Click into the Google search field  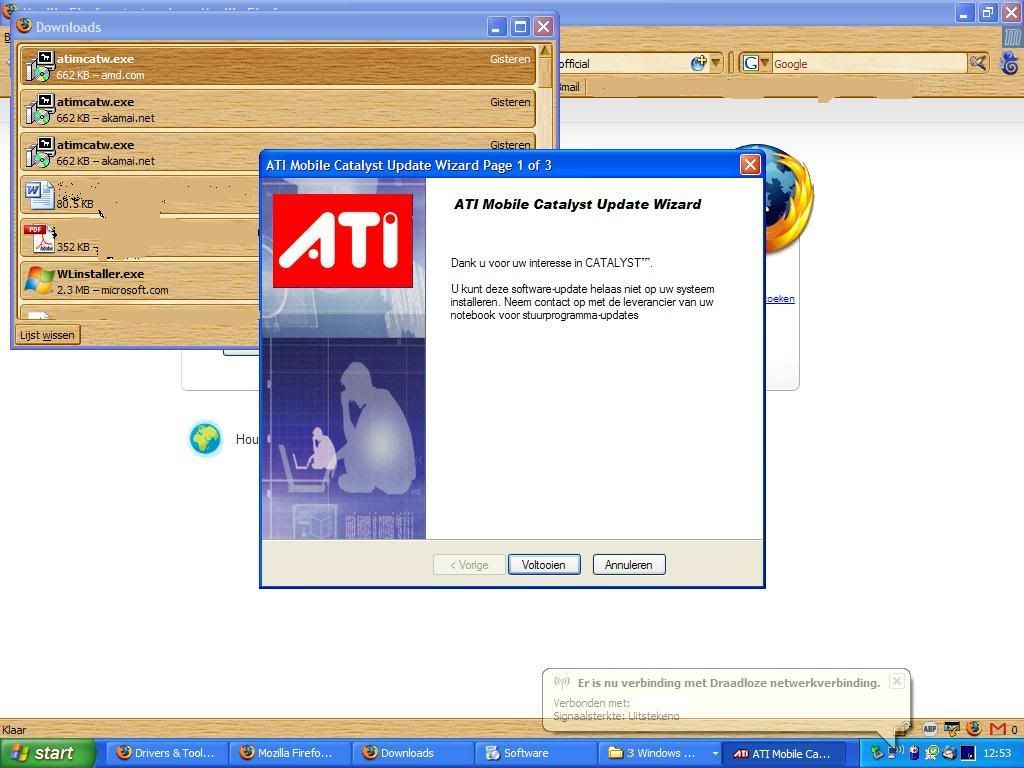[x=869, y=64]
